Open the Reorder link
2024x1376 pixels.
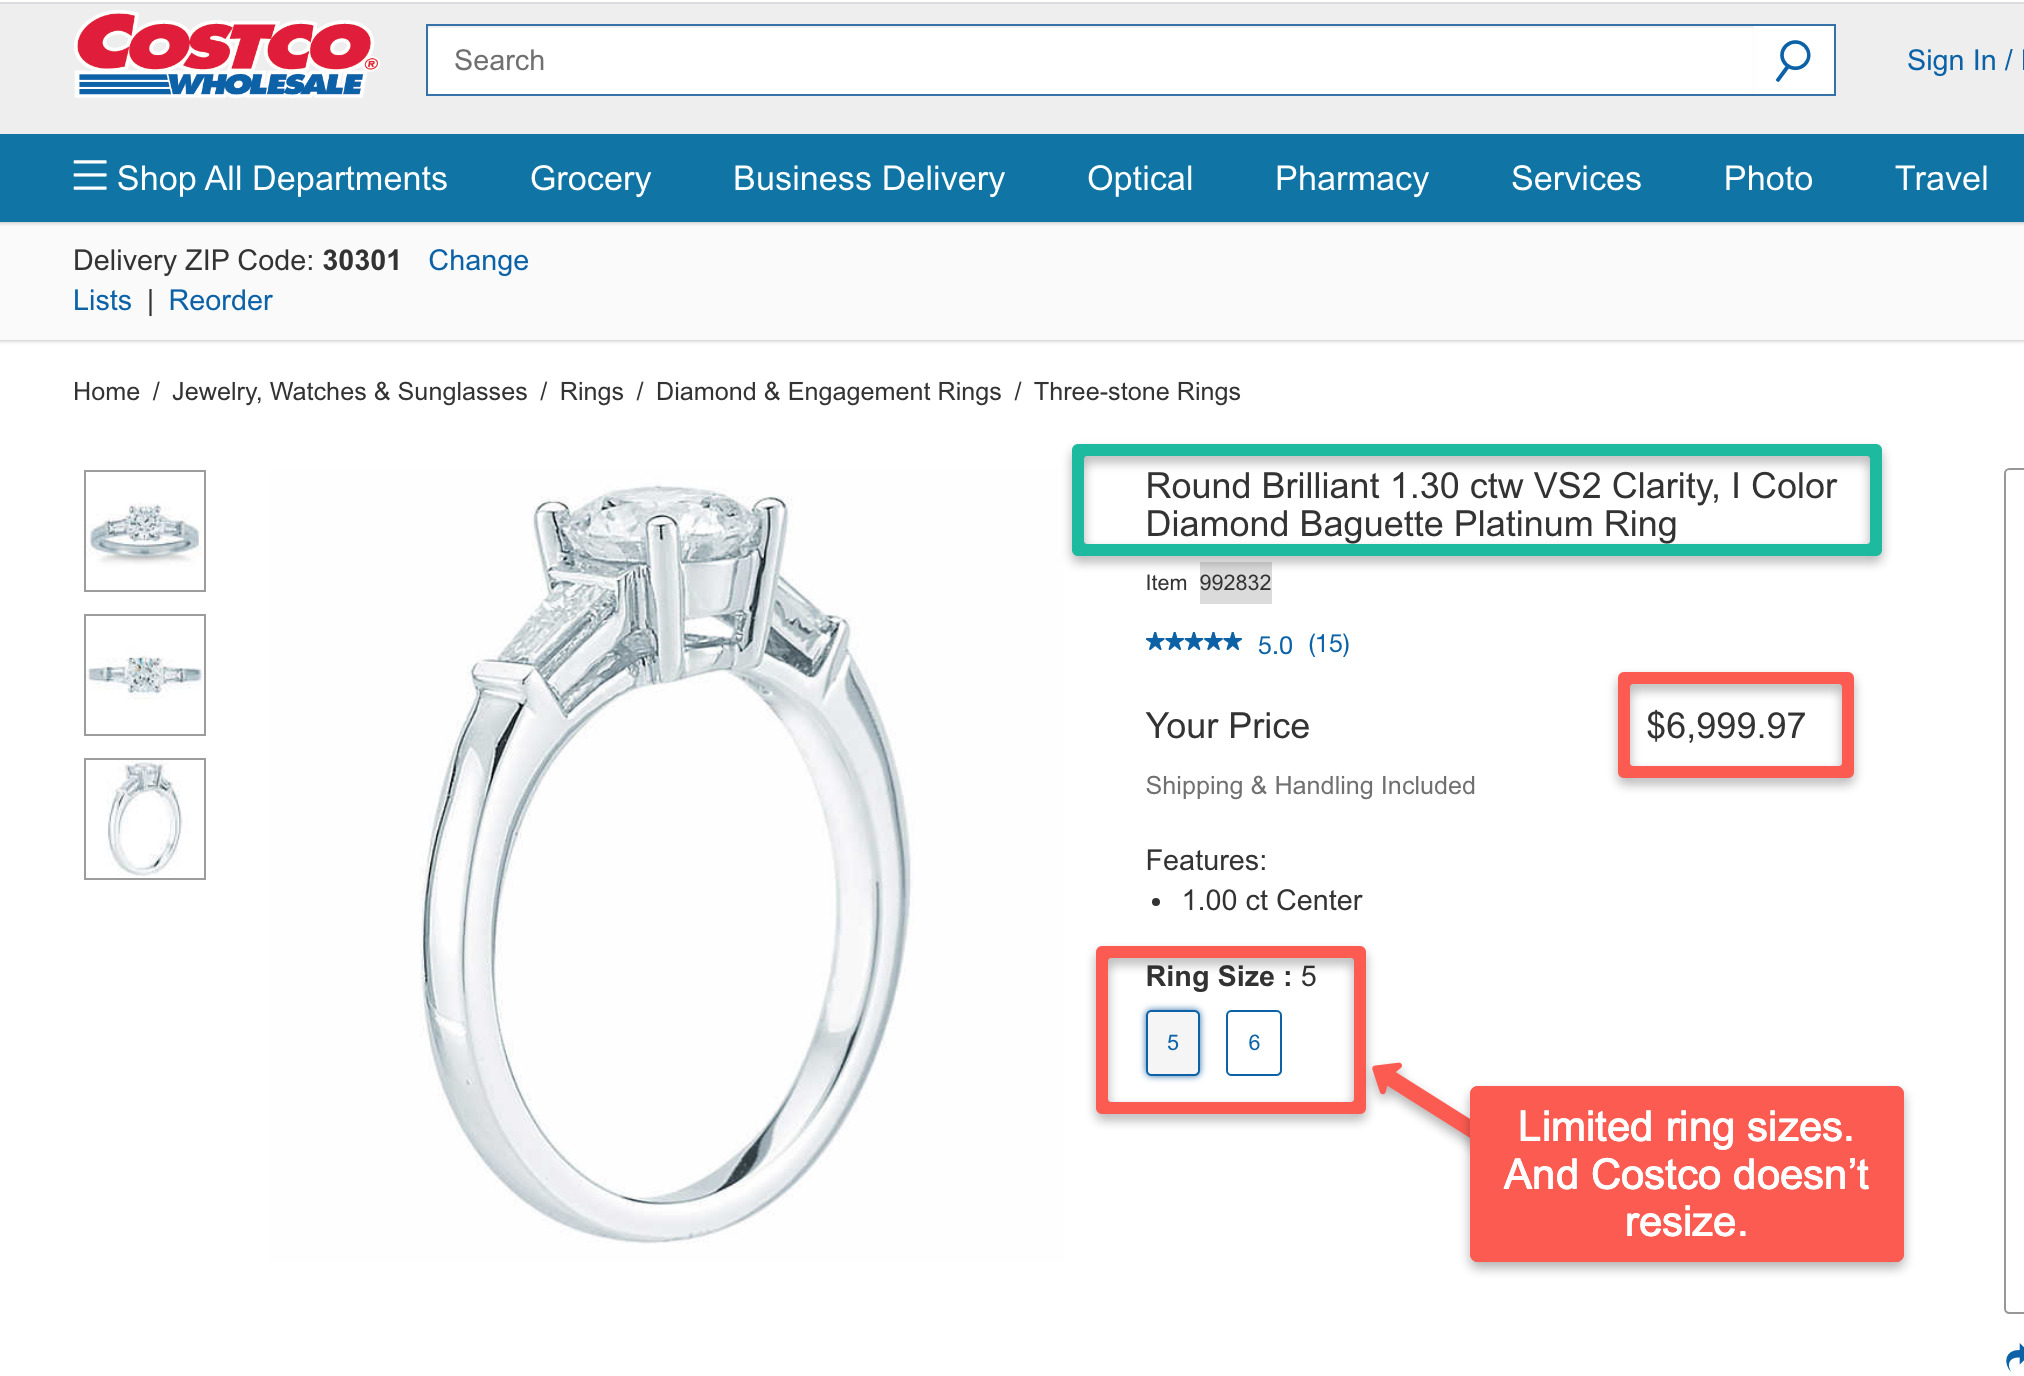(x=220, y=300)
